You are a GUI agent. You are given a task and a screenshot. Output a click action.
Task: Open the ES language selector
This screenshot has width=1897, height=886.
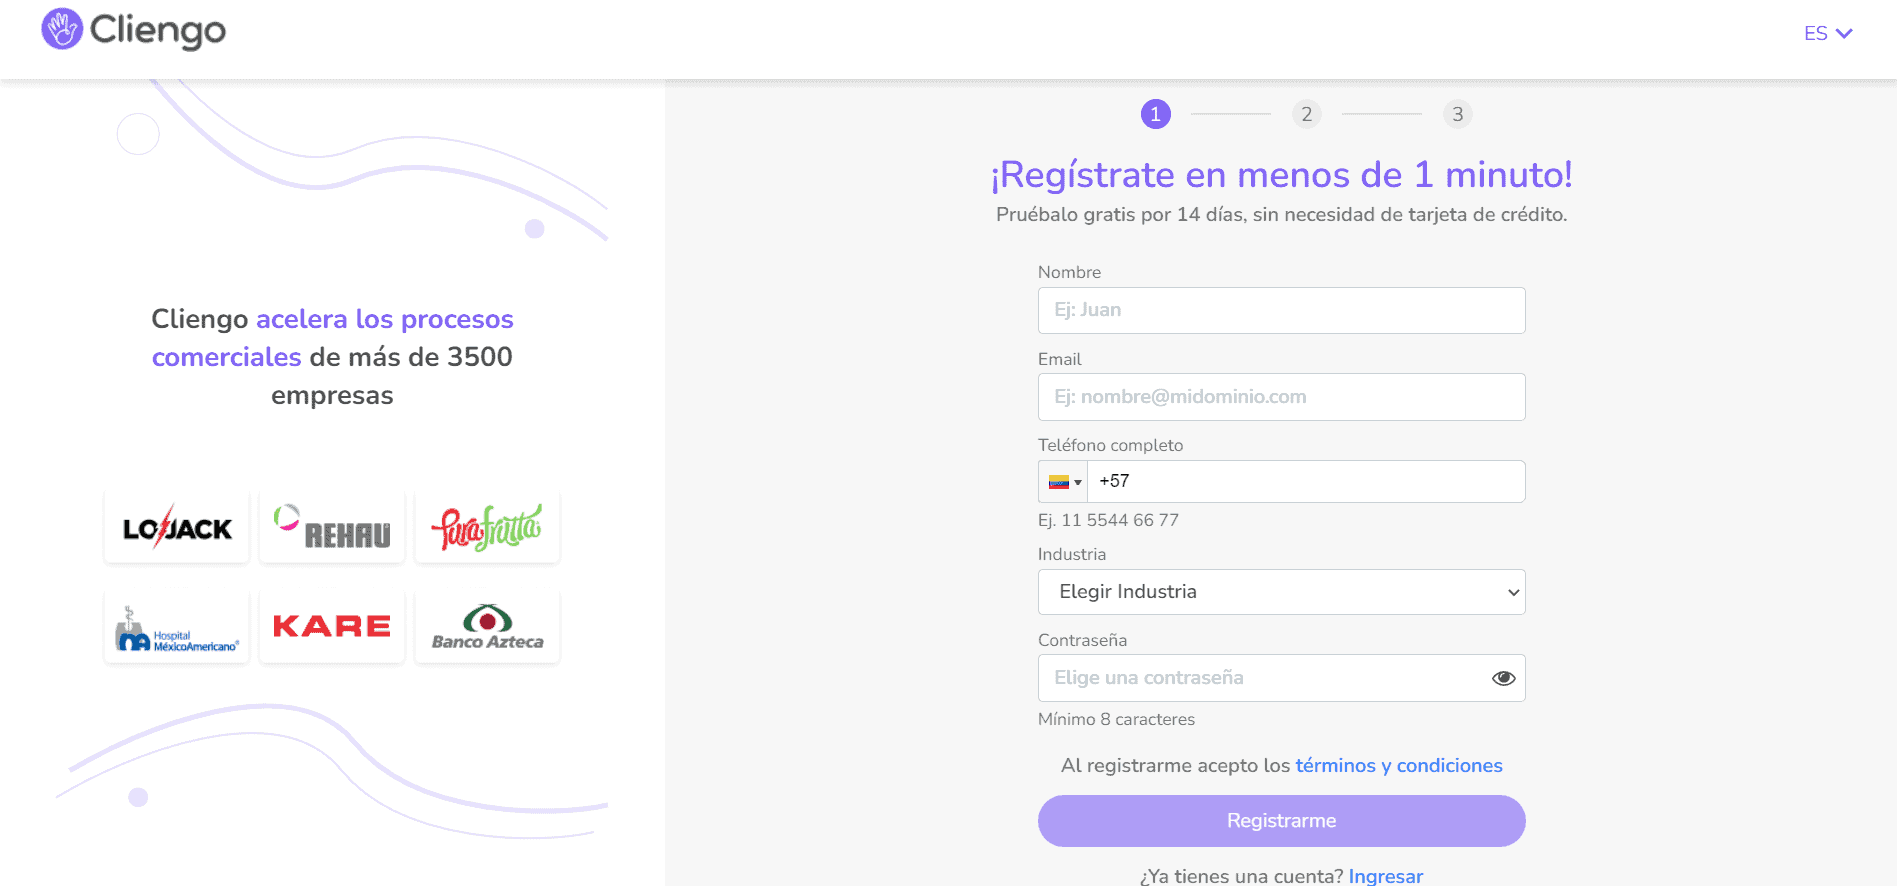[x=1828, y=33]
